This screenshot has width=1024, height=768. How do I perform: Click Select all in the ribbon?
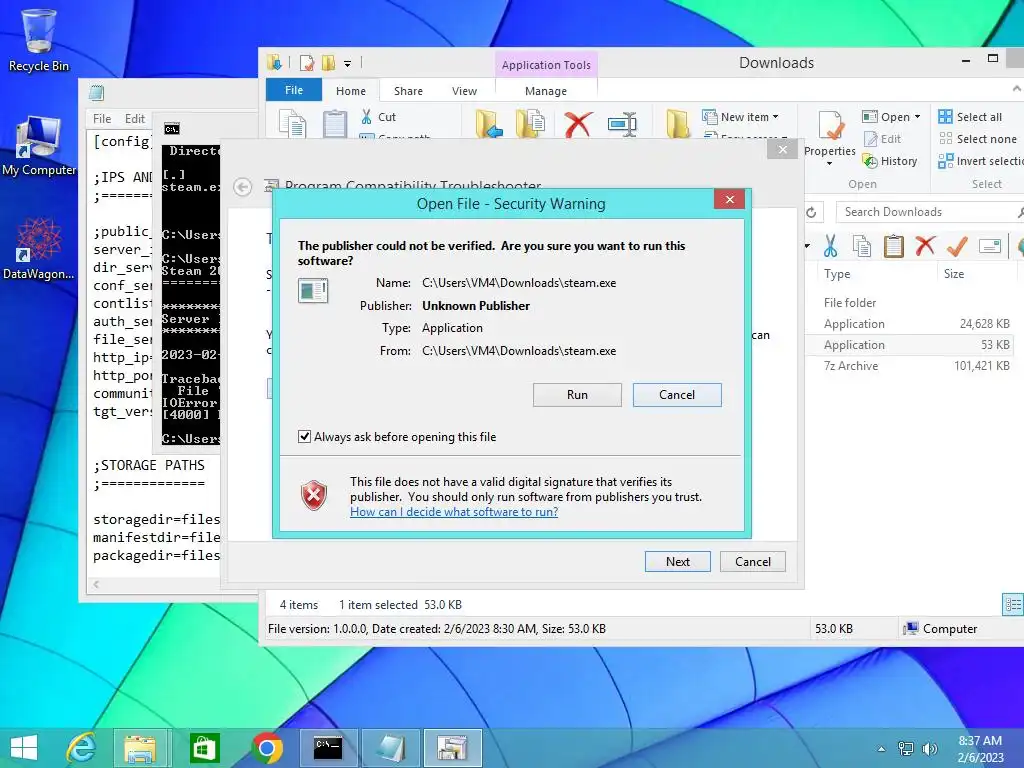970,117
